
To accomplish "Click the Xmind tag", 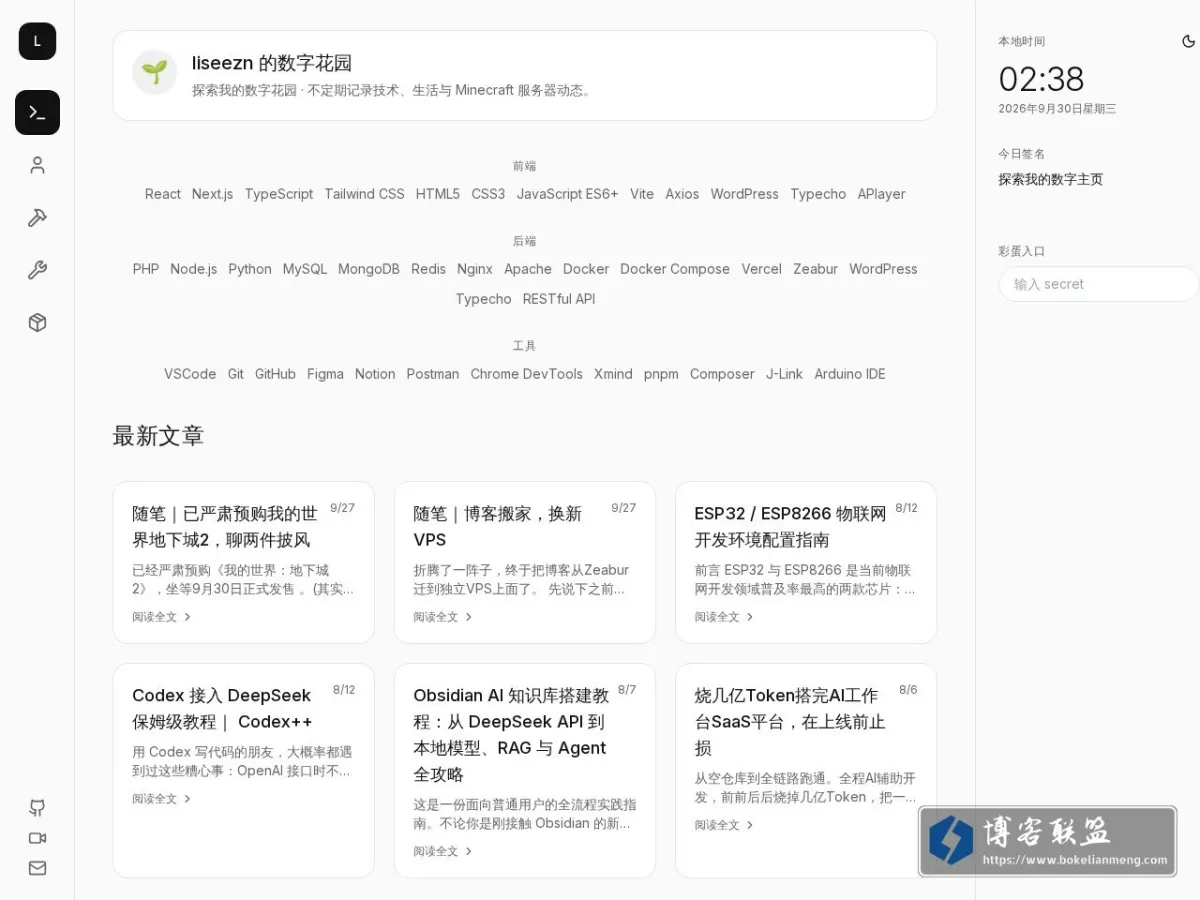I will 613,374.
